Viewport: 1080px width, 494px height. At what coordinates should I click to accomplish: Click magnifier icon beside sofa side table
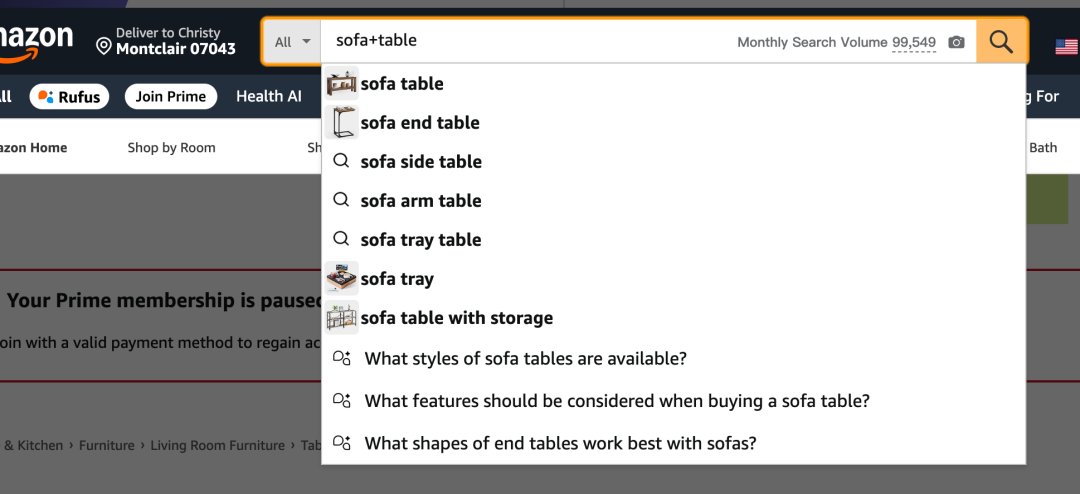tap(341, 161)
